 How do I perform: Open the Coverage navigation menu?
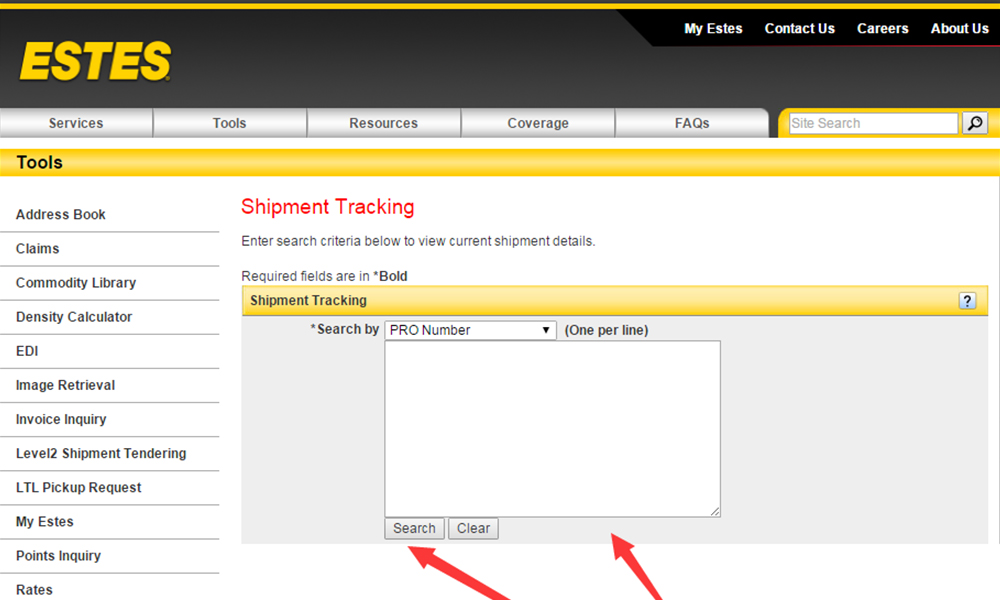coord(538,123)
